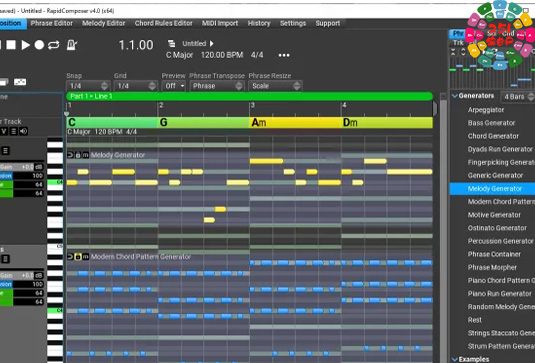Toggle loop playback mode
The width and height of the screenshot is (535, 363).
54,45
